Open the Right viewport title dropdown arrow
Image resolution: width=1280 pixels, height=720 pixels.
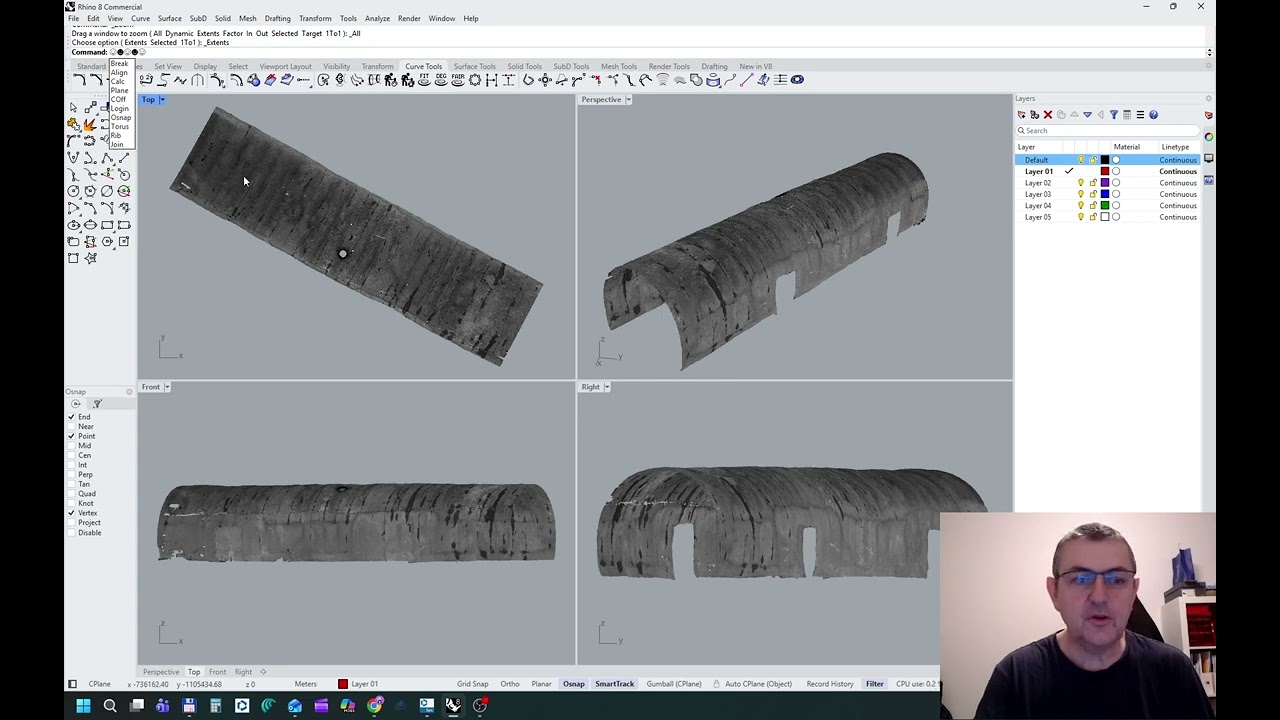point(607,387)
